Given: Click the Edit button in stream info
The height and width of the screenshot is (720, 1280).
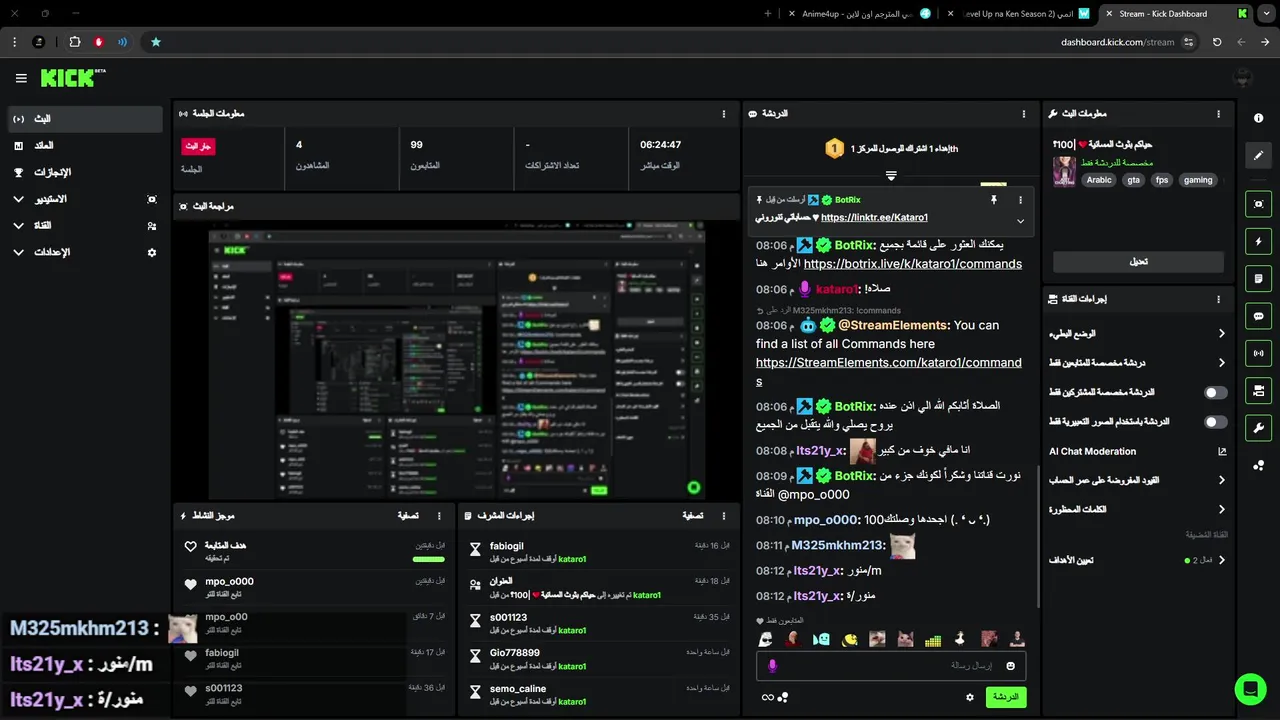Looking at the screenshot, I should click(1138, 261).
